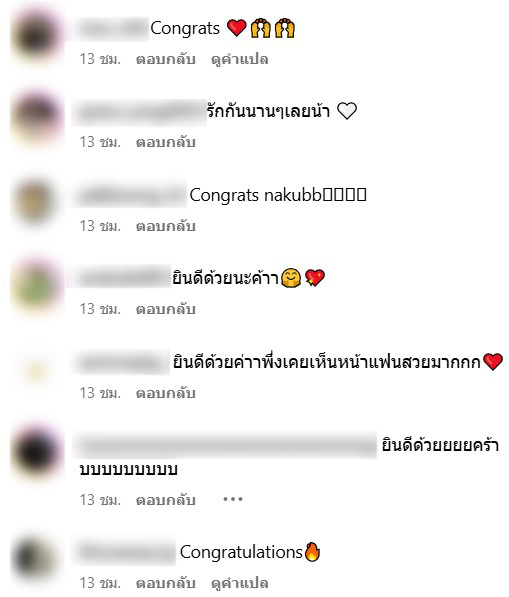
Task: Open blurred username before Congrats nakubb text
Action: click(x=130, y=195)
